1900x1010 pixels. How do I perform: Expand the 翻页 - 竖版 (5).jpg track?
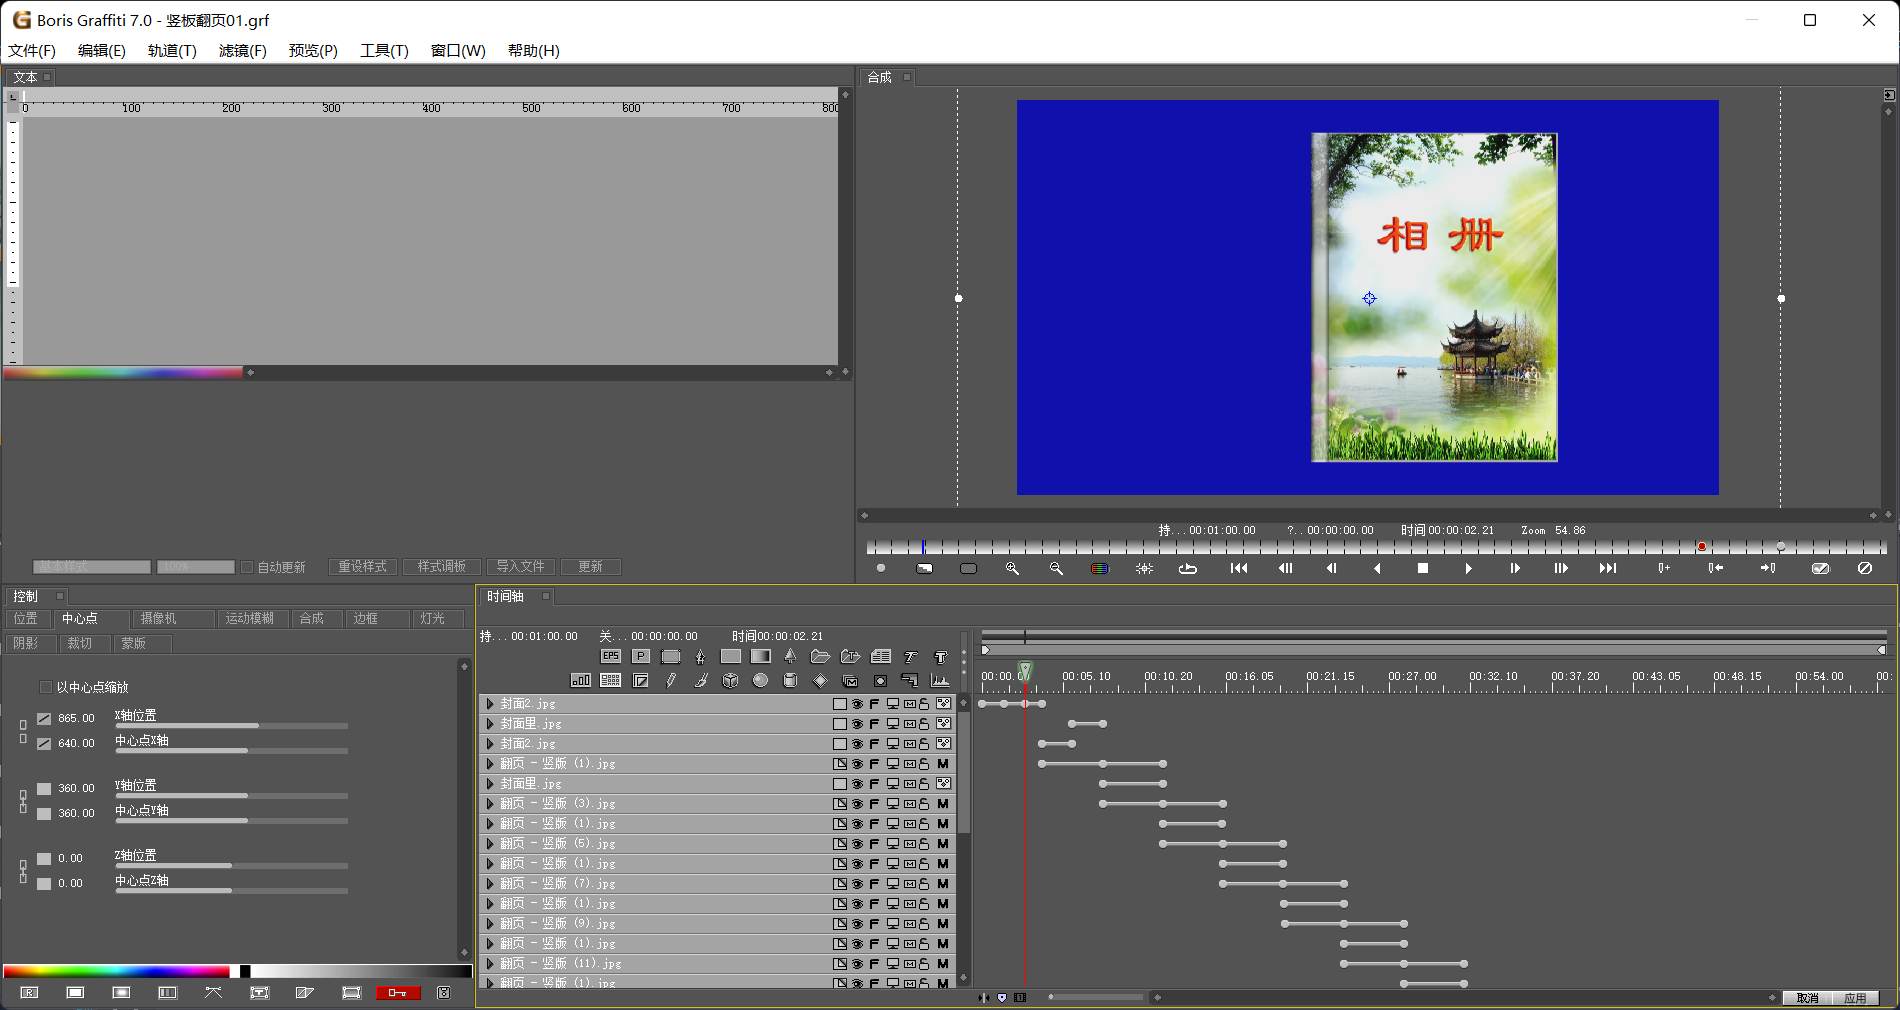pyautogui.click(x=490, y=844)
